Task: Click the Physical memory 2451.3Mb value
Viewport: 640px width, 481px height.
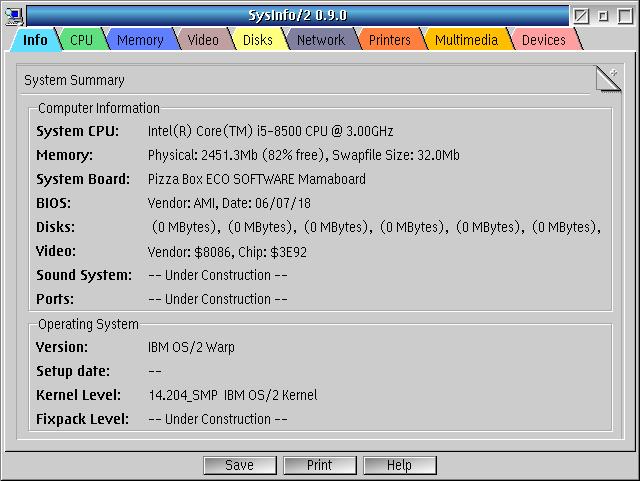Action: pos(303,155)
